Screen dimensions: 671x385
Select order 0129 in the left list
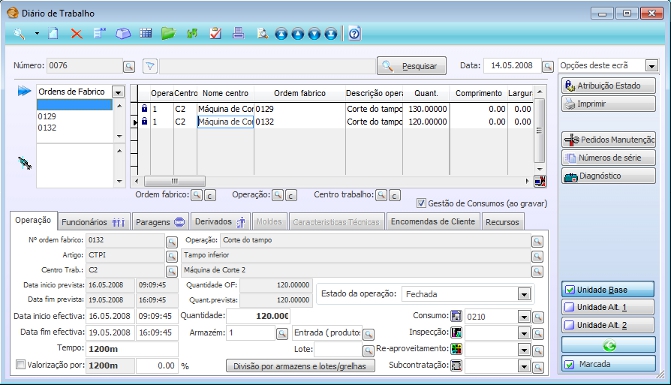coord(47,116)
